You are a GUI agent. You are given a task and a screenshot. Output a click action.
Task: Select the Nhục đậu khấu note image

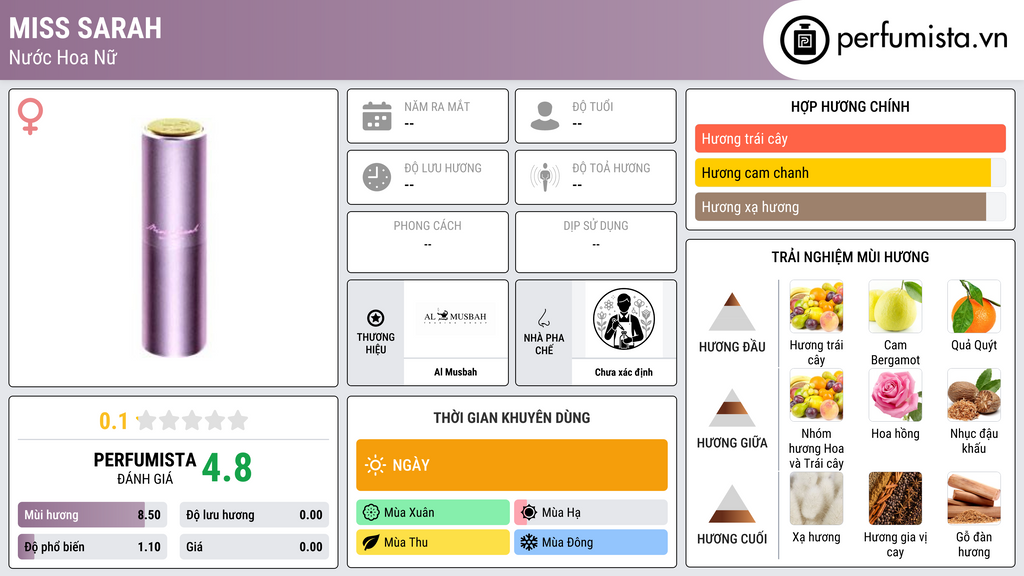pyautogui.click(x=974, y=395)
